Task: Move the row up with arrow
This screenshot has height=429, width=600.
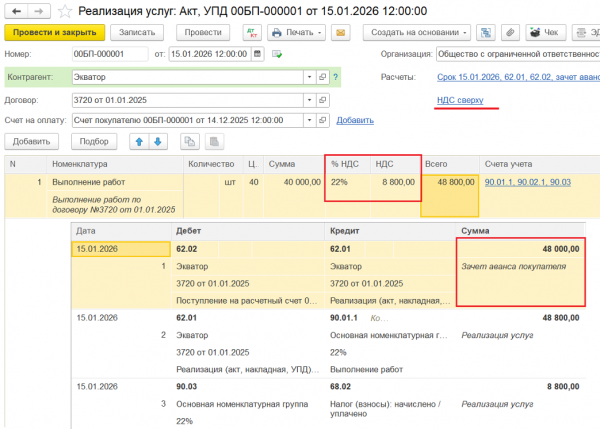Action: [x=140, y=141]
